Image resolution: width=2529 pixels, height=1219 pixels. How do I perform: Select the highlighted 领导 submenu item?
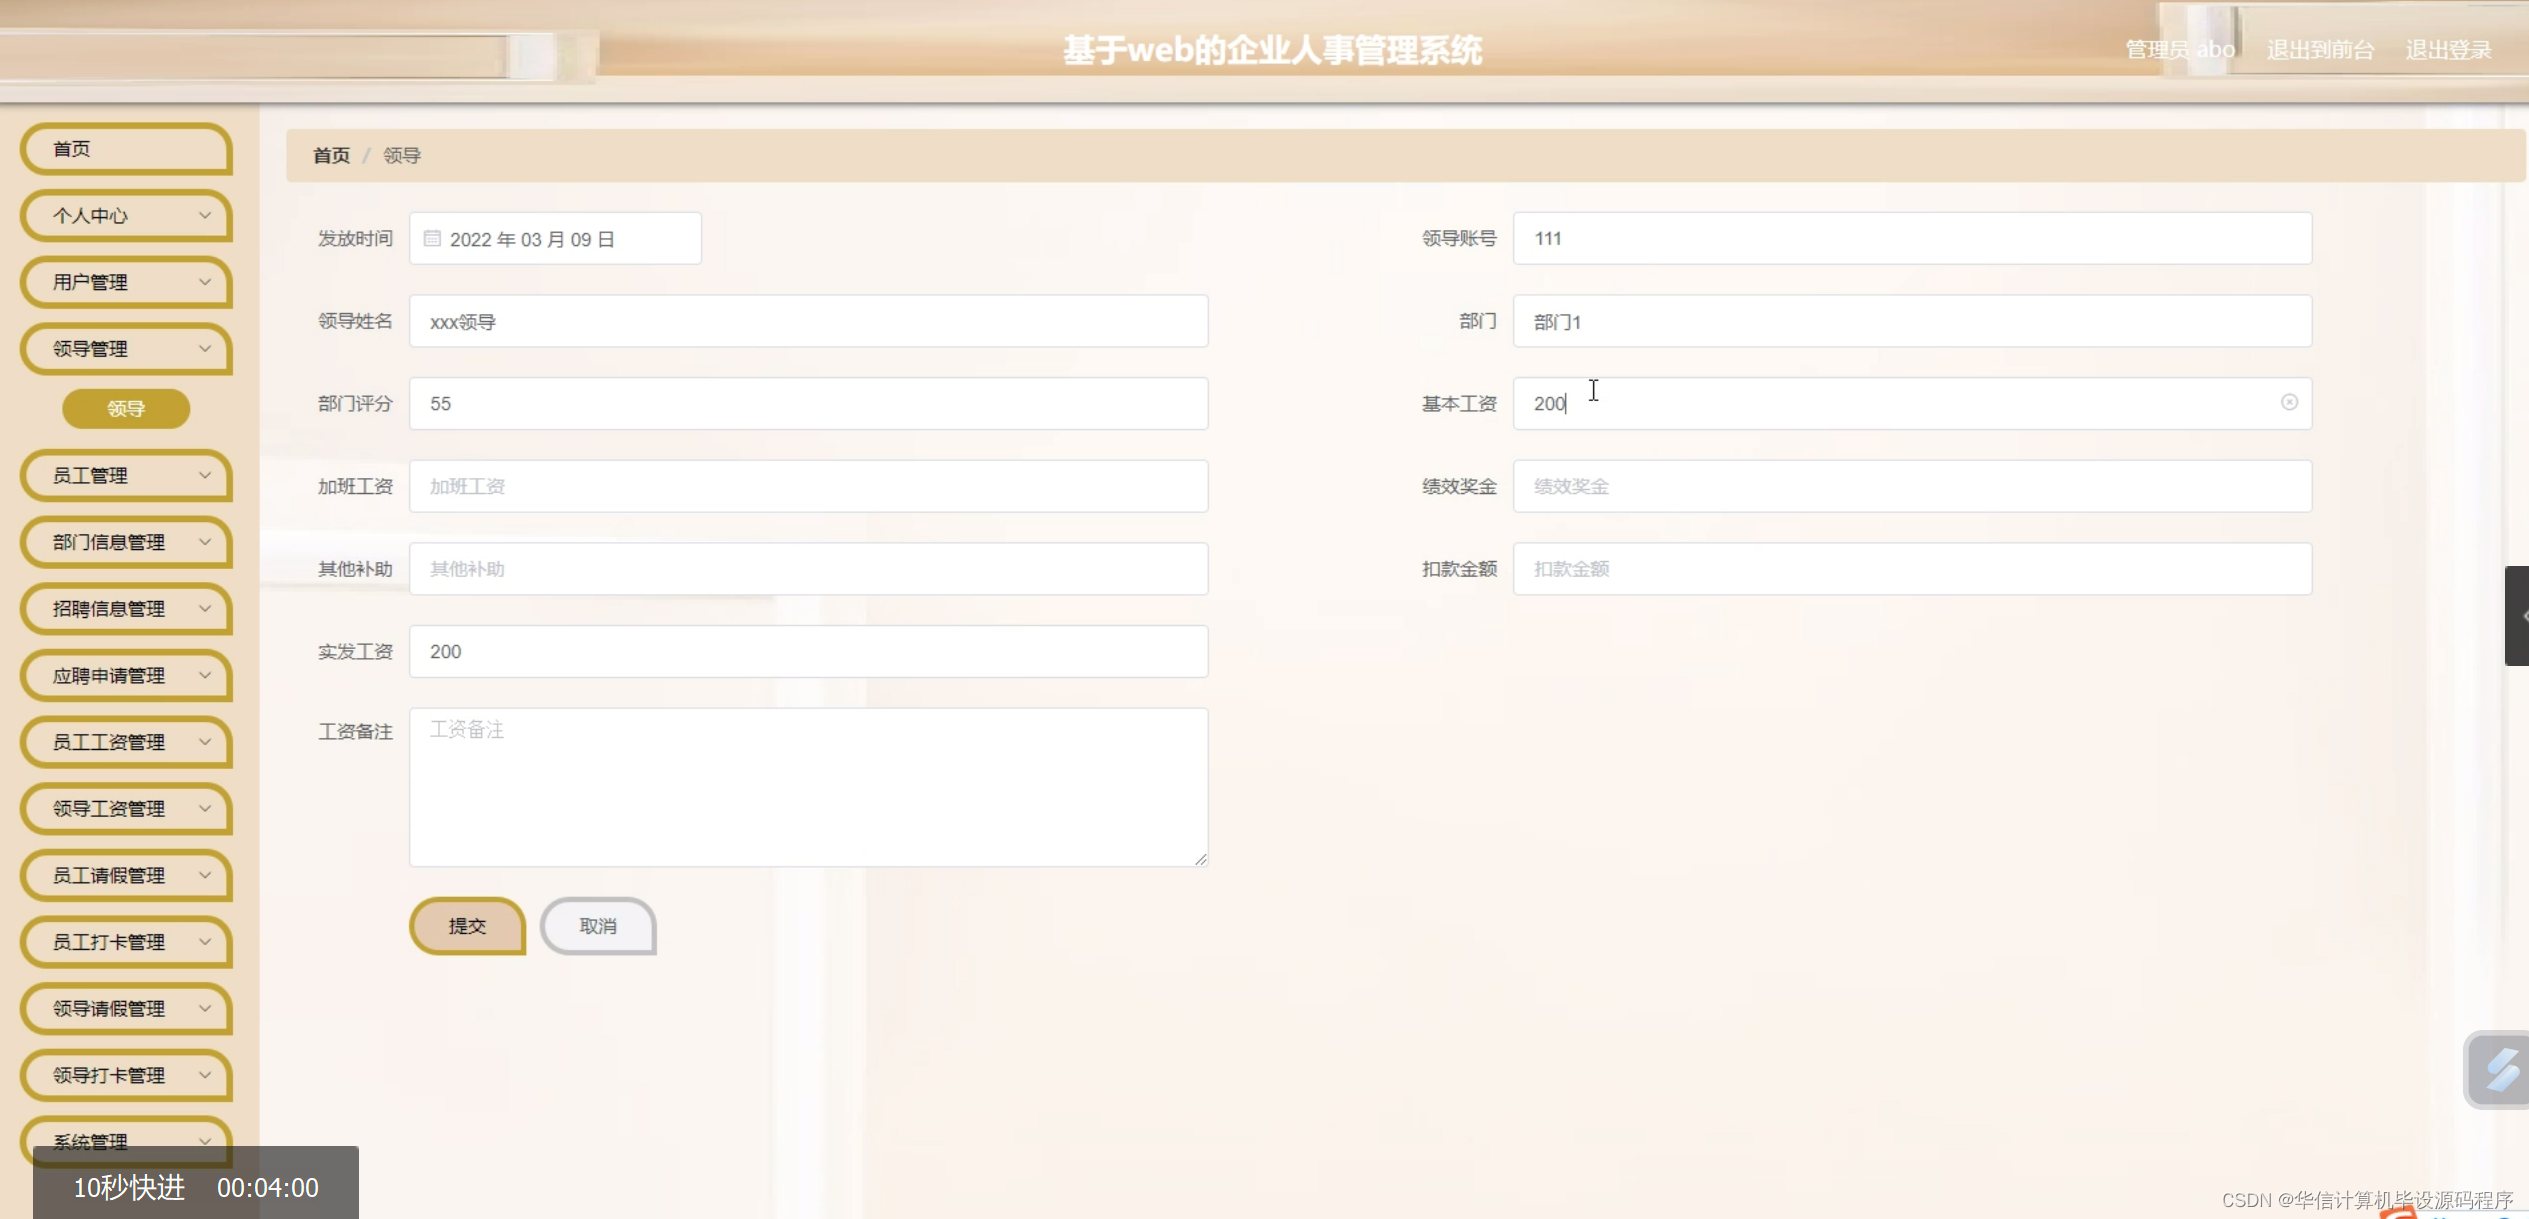(126, 409)
